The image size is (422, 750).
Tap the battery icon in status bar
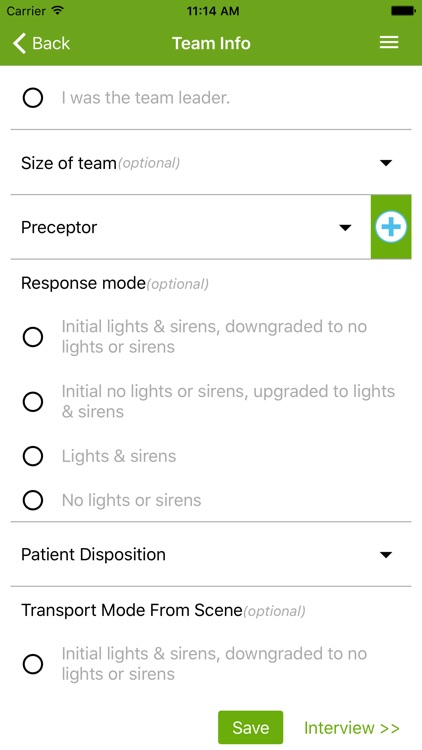403,11
